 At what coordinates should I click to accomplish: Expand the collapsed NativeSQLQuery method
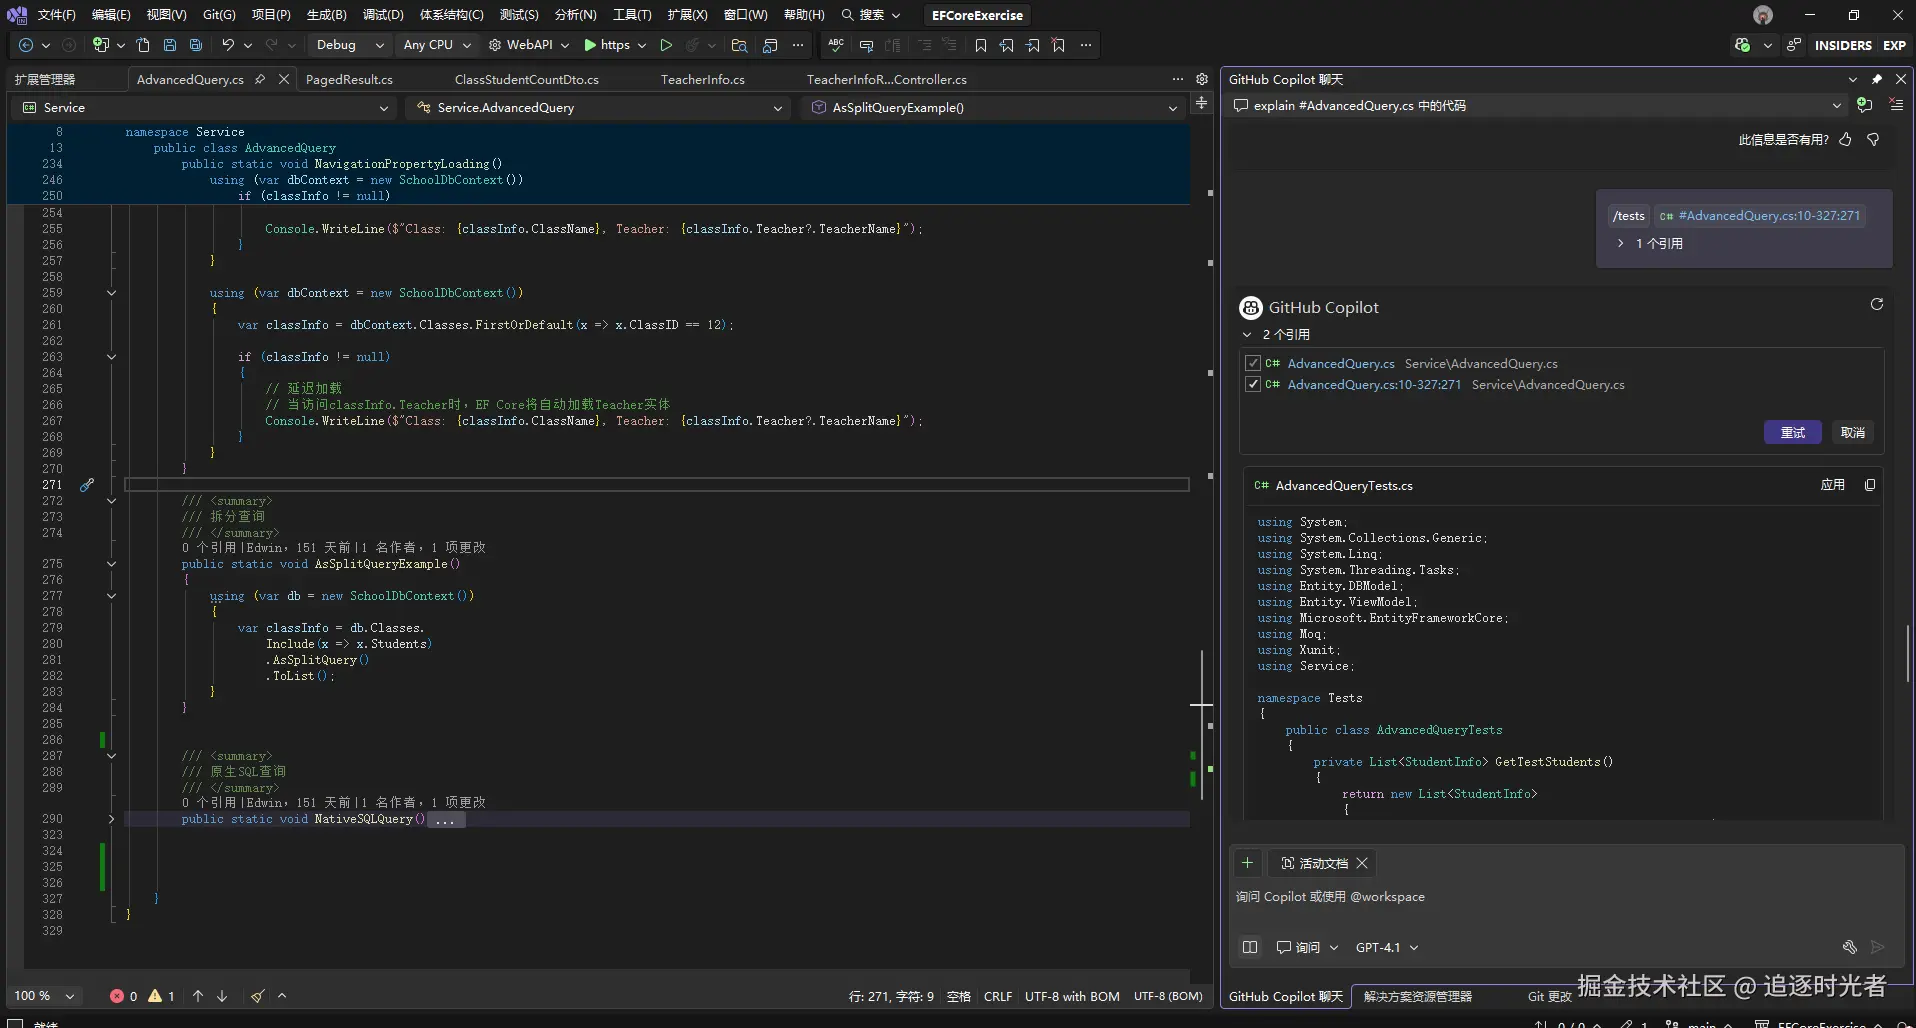point(111,819)
